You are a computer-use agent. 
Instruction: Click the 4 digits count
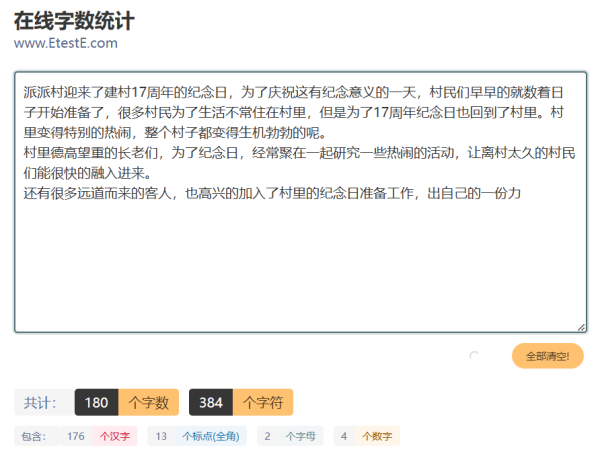click(344, 436)
